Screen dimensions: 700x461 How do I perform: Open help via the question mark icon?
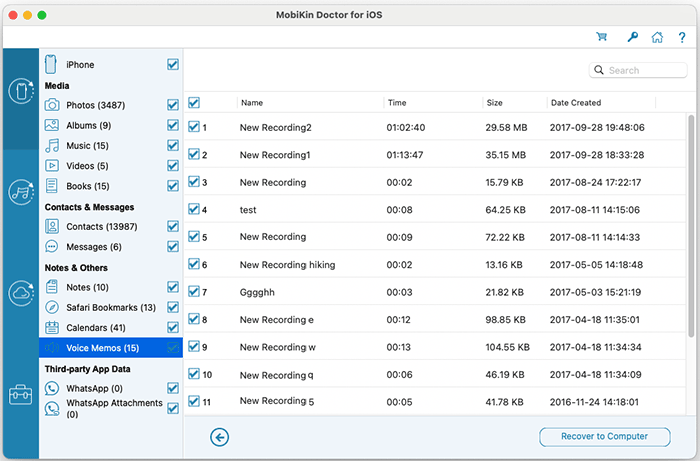tap(682, 37)
